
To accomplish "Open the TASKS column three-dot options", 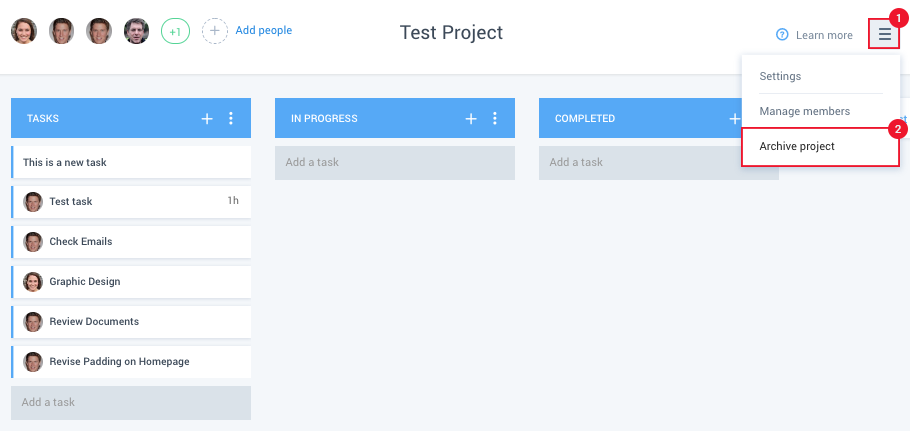I will [x=231, y=118].
